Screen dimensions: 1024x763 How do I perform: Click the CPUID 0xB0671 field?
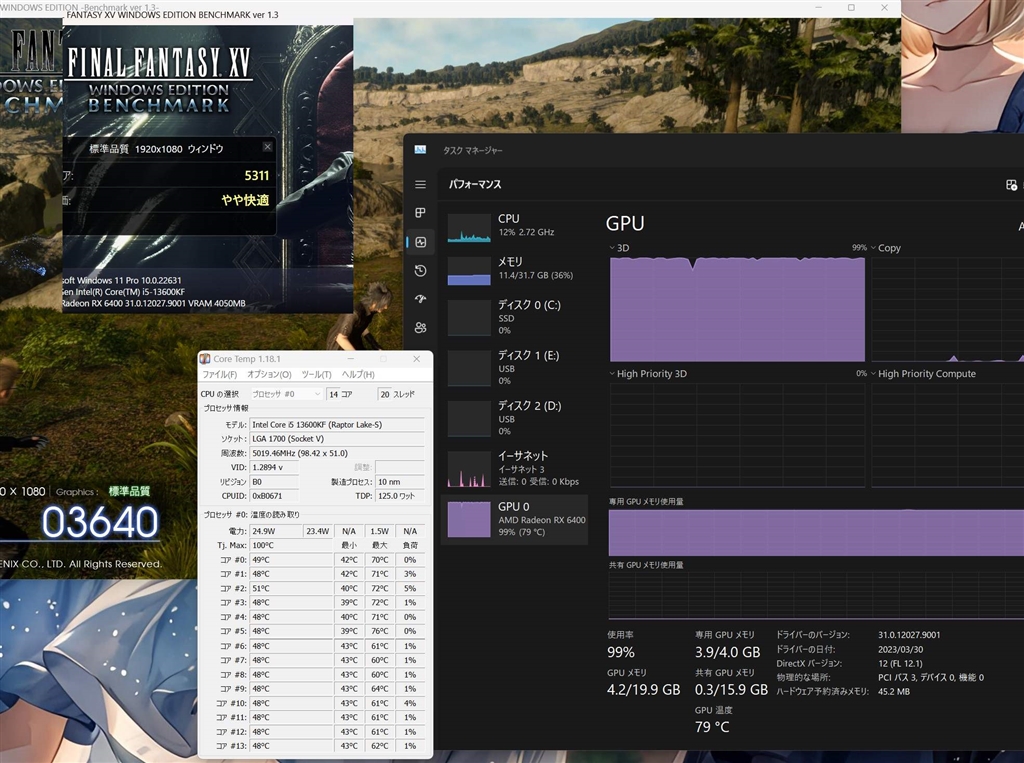click(x=274, y=496)
